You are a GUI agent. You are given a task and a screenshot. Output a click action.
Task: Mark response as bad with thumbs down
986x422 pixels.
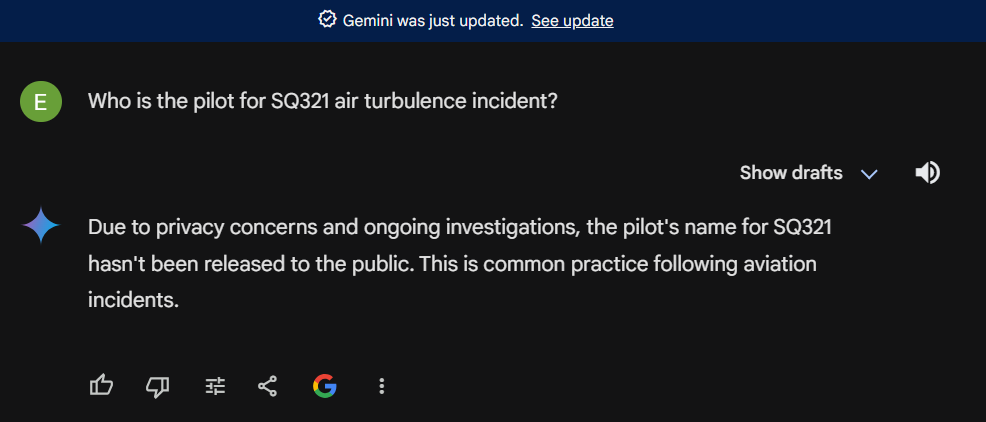tap(158, 385)
